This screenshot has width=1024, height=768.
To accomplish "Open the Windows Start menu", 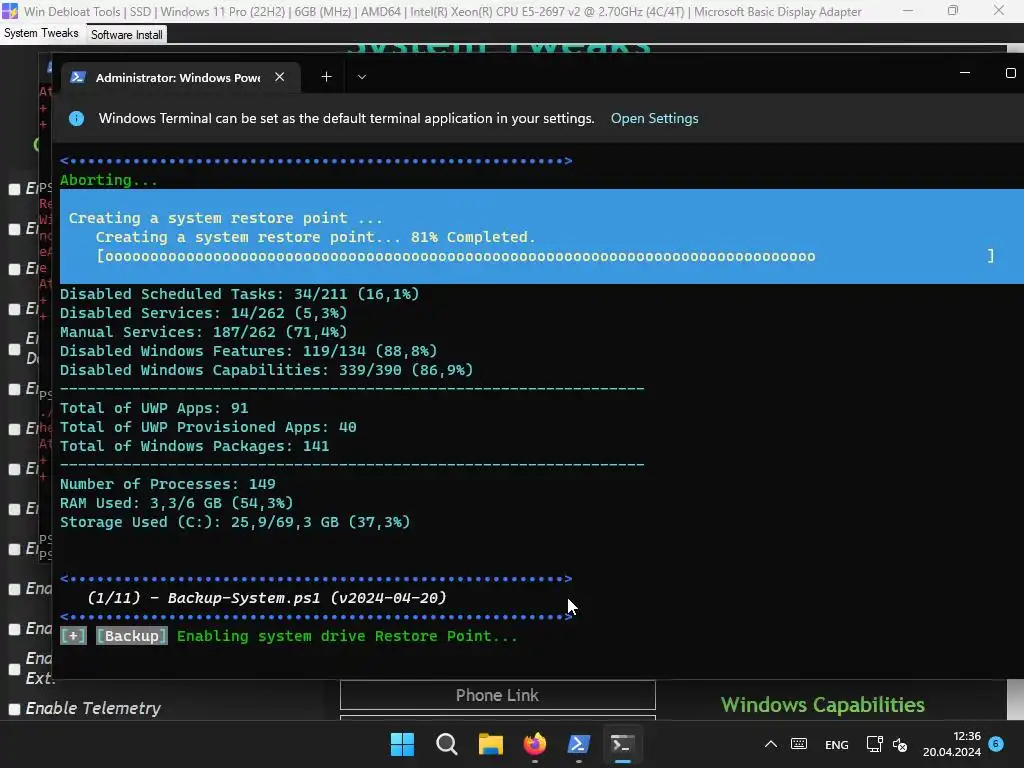I will coord(402,744).
